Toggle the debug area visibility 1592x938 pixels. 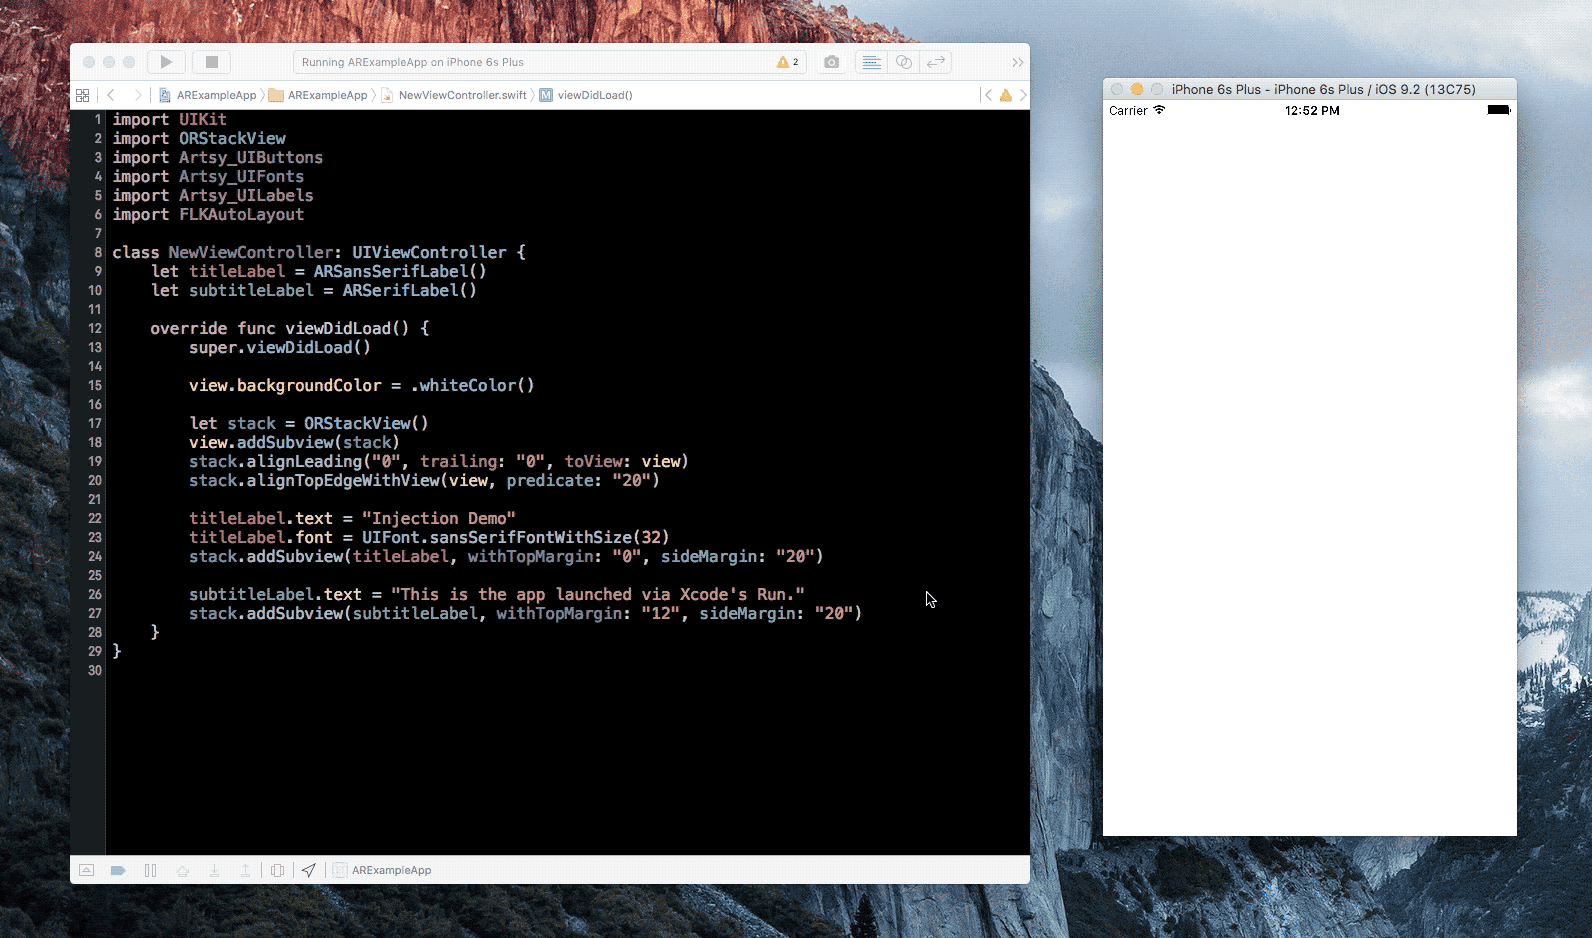pyautogui.click(x=87, y=870)
